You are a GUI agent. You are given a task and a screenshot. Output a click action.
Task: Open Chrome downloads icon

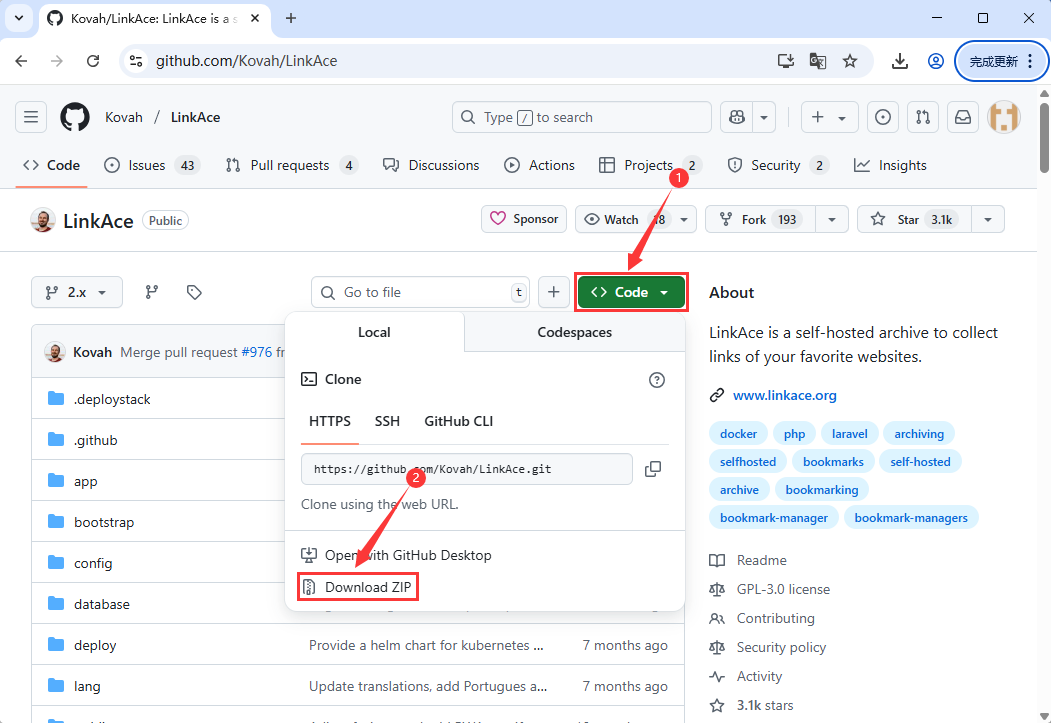click(900, 61)
